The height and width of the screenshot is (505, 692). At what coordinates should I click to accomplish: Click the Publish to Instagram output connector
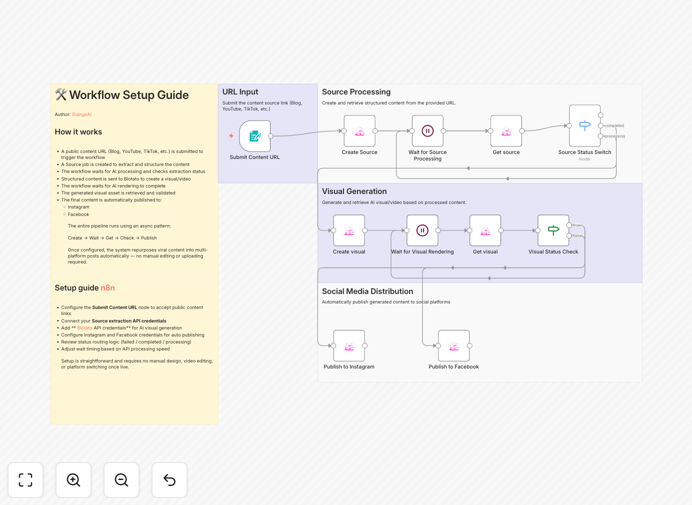365,346
